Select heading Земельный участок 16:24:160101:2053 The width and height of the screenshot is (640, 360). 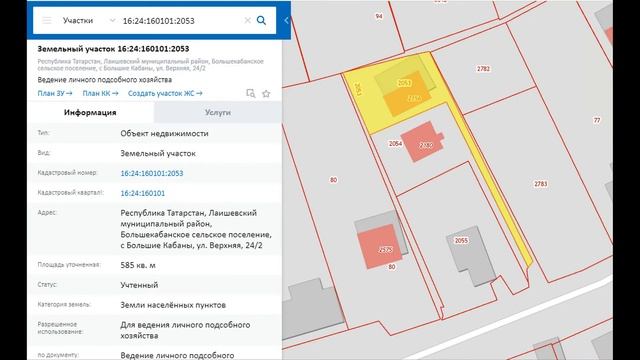click(x=113, y=49)
